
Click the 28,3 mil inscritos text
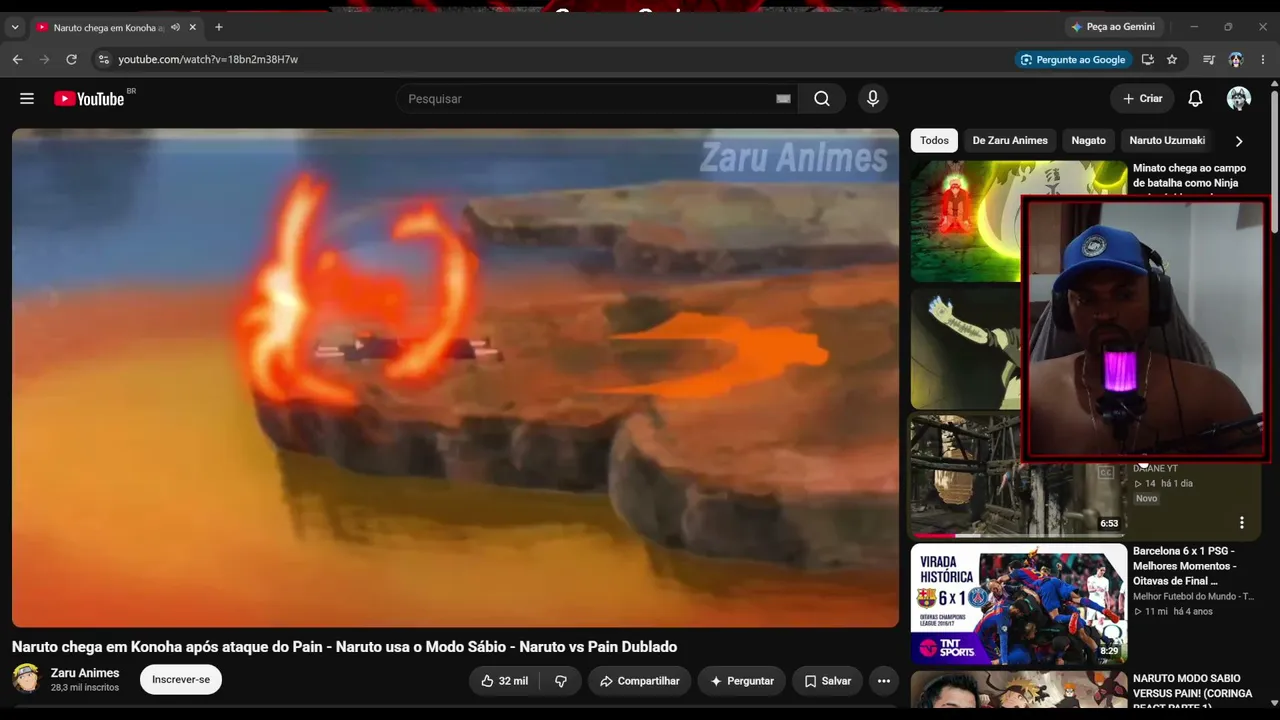[85, 688]
